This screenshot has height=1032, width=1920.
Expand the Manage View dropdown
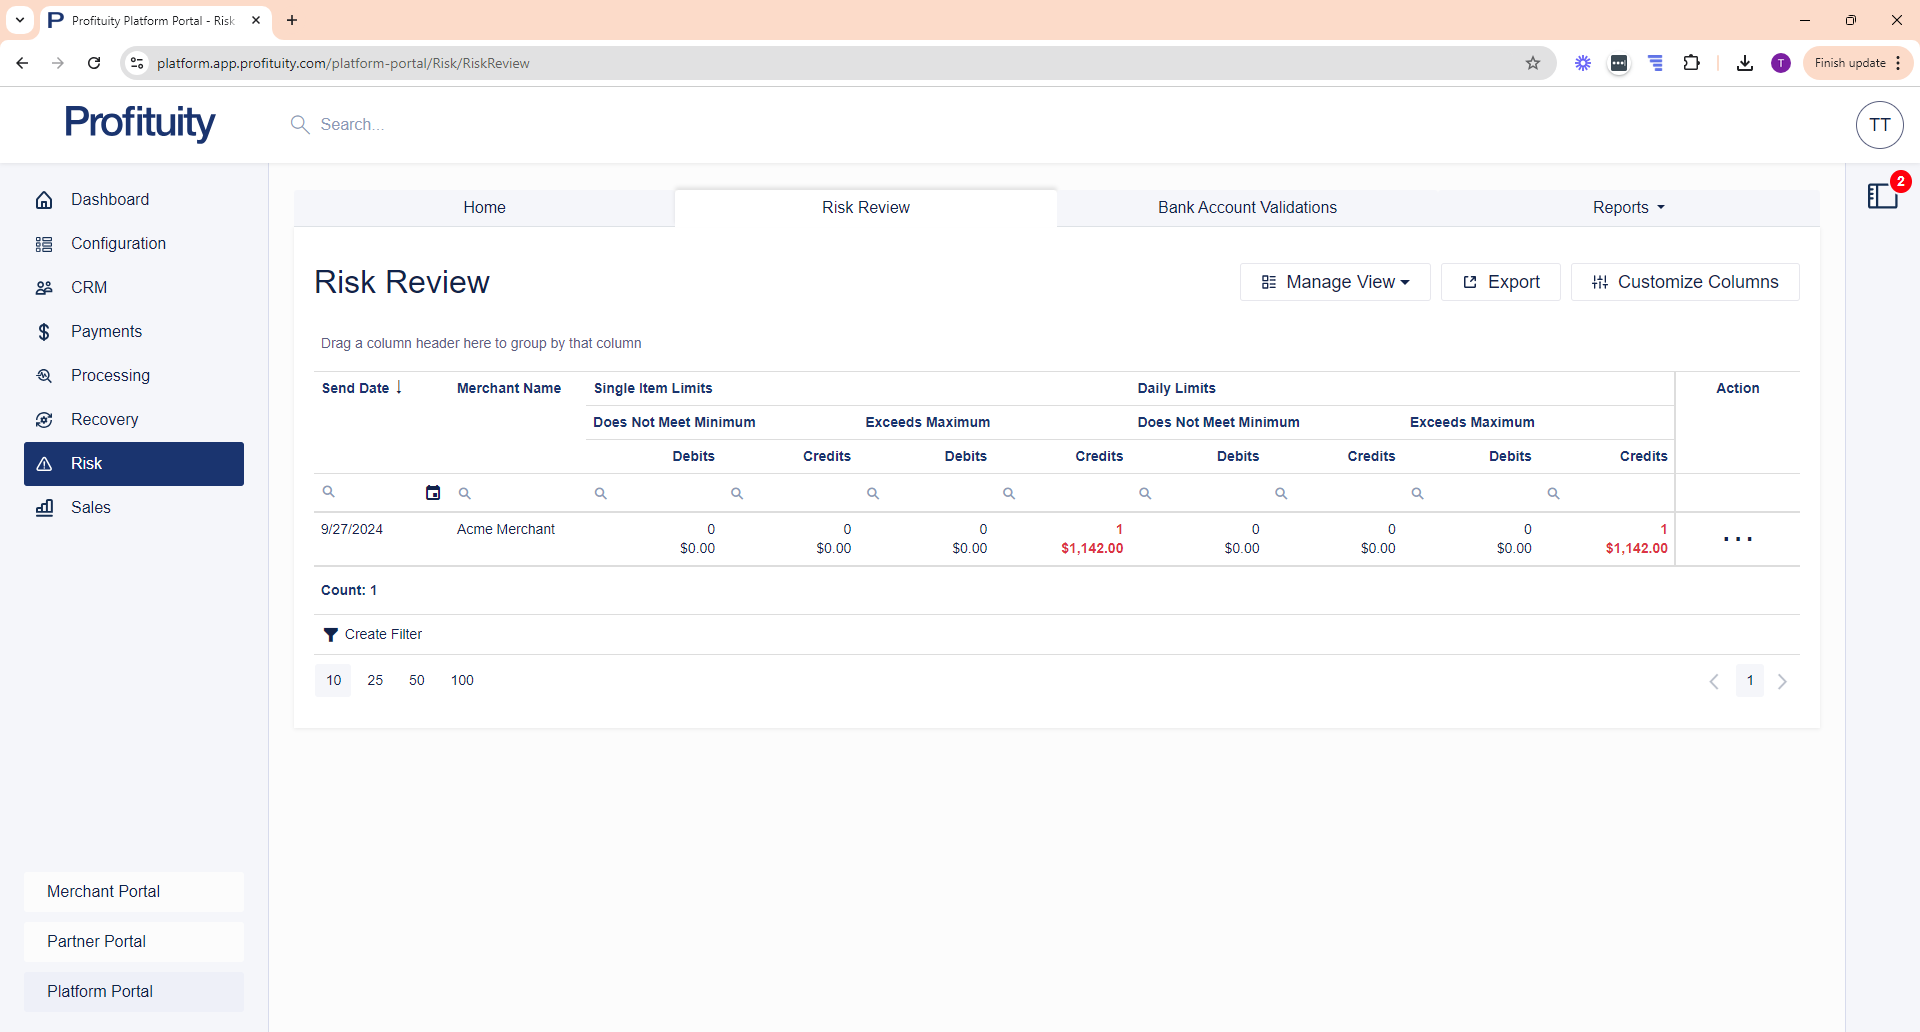1335,282
